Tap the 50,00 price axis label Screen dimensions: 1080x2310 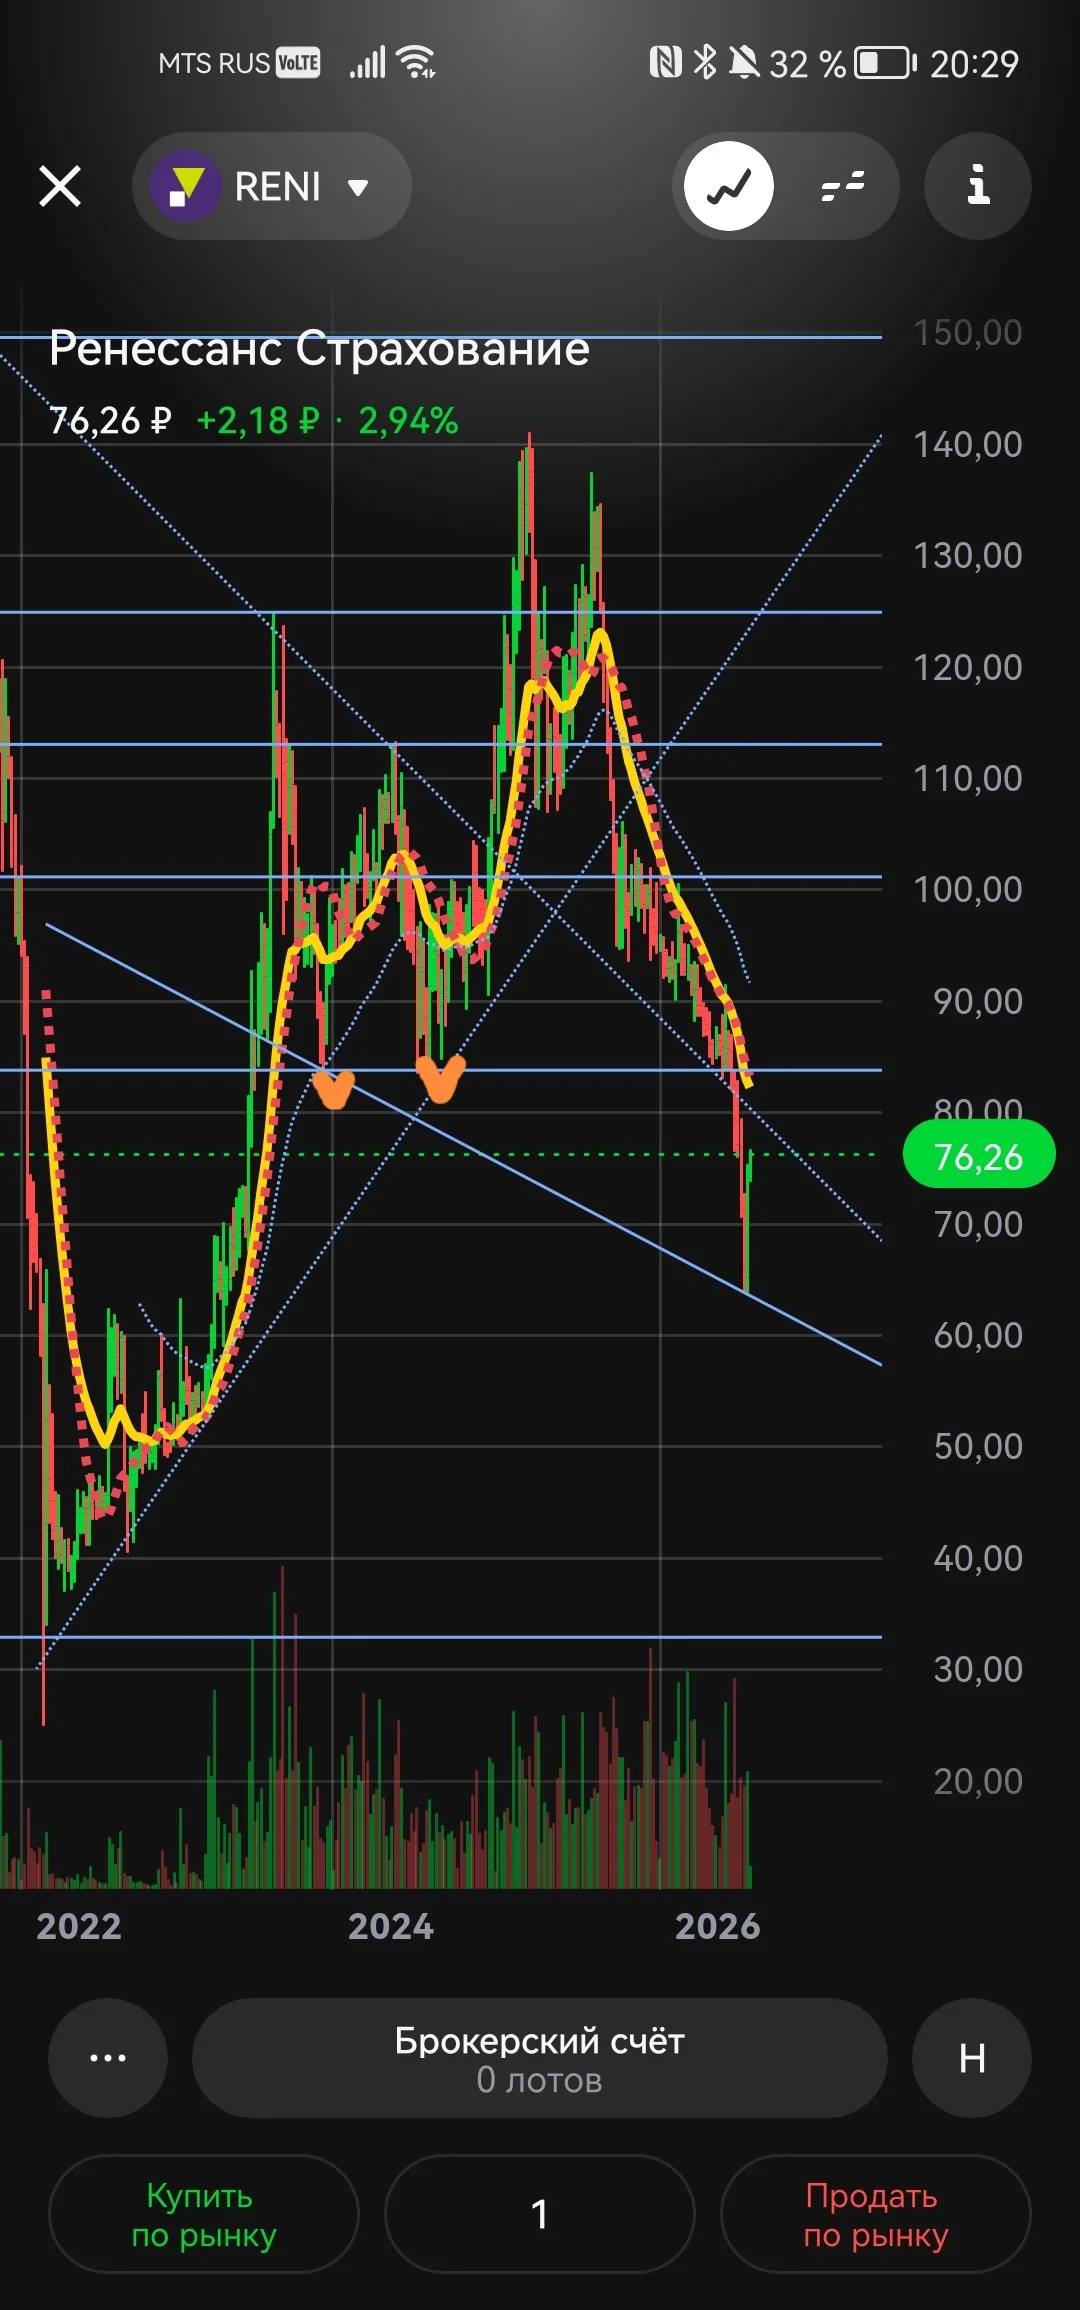coord(978,1446)
